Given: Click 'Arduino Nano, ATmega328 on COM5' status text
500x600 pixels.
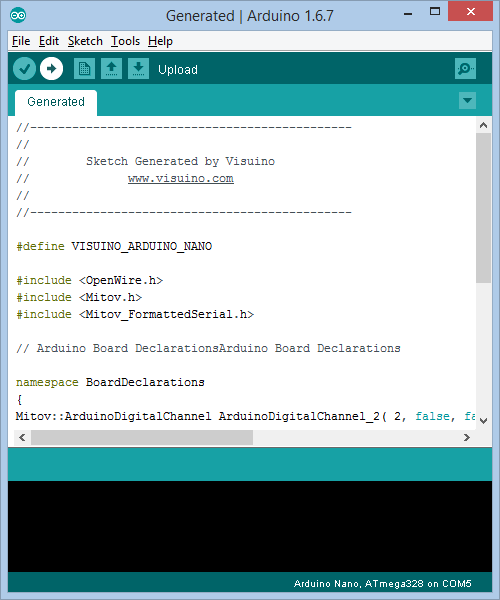Looking at the screenshot, I should tap(383, 584).
